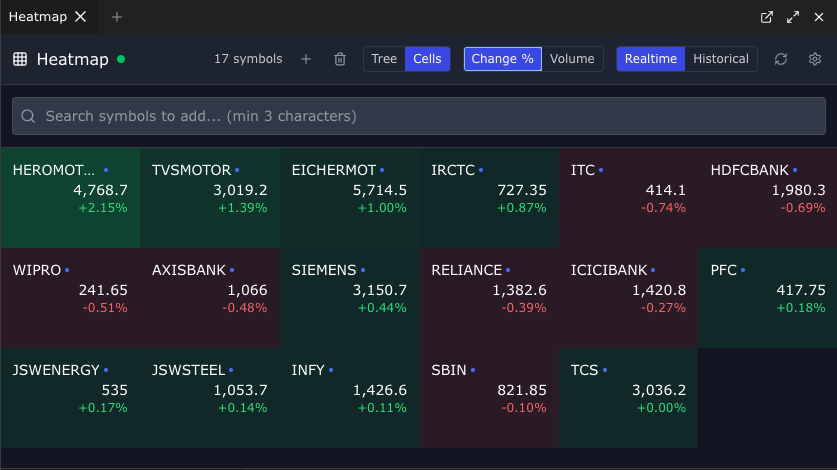Click the blue dot beside PFC
This screenshot has width=837, height=470.
[743, 270]
